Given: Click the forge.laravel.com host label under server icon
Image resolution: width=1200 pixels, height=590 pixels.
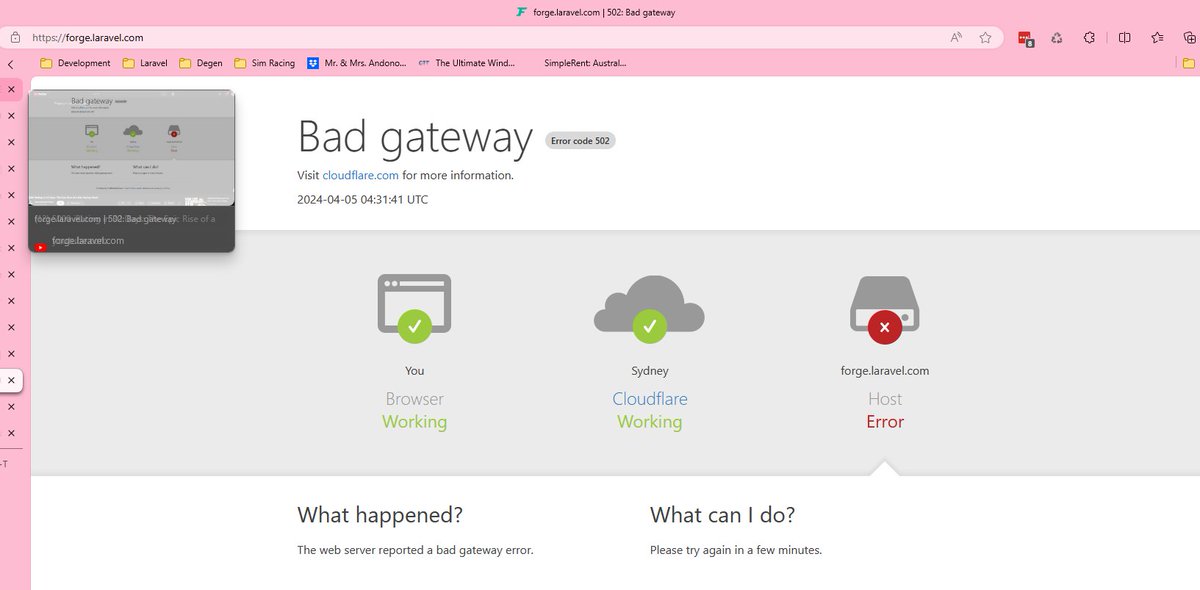Looking at the screenshot, I should click(885, 371).
